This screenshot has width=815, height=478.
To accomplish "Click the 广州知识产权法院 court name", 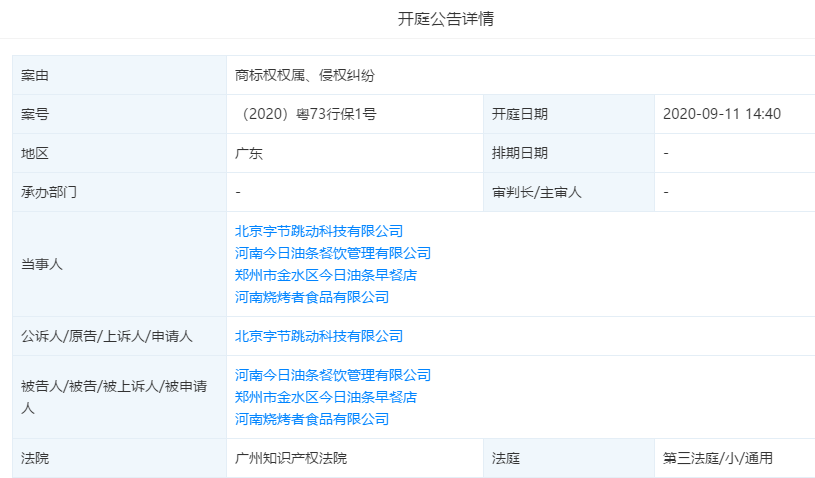I will 291,458.
